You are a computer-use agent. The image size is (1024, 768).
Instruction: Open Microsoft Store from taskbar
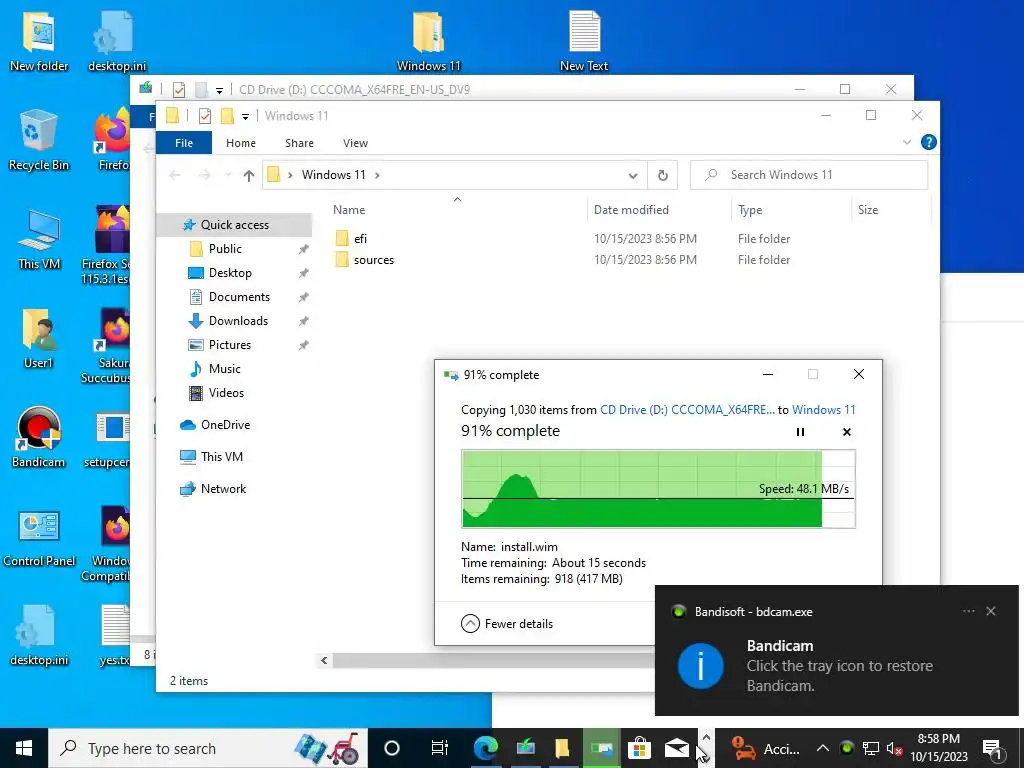639,748
